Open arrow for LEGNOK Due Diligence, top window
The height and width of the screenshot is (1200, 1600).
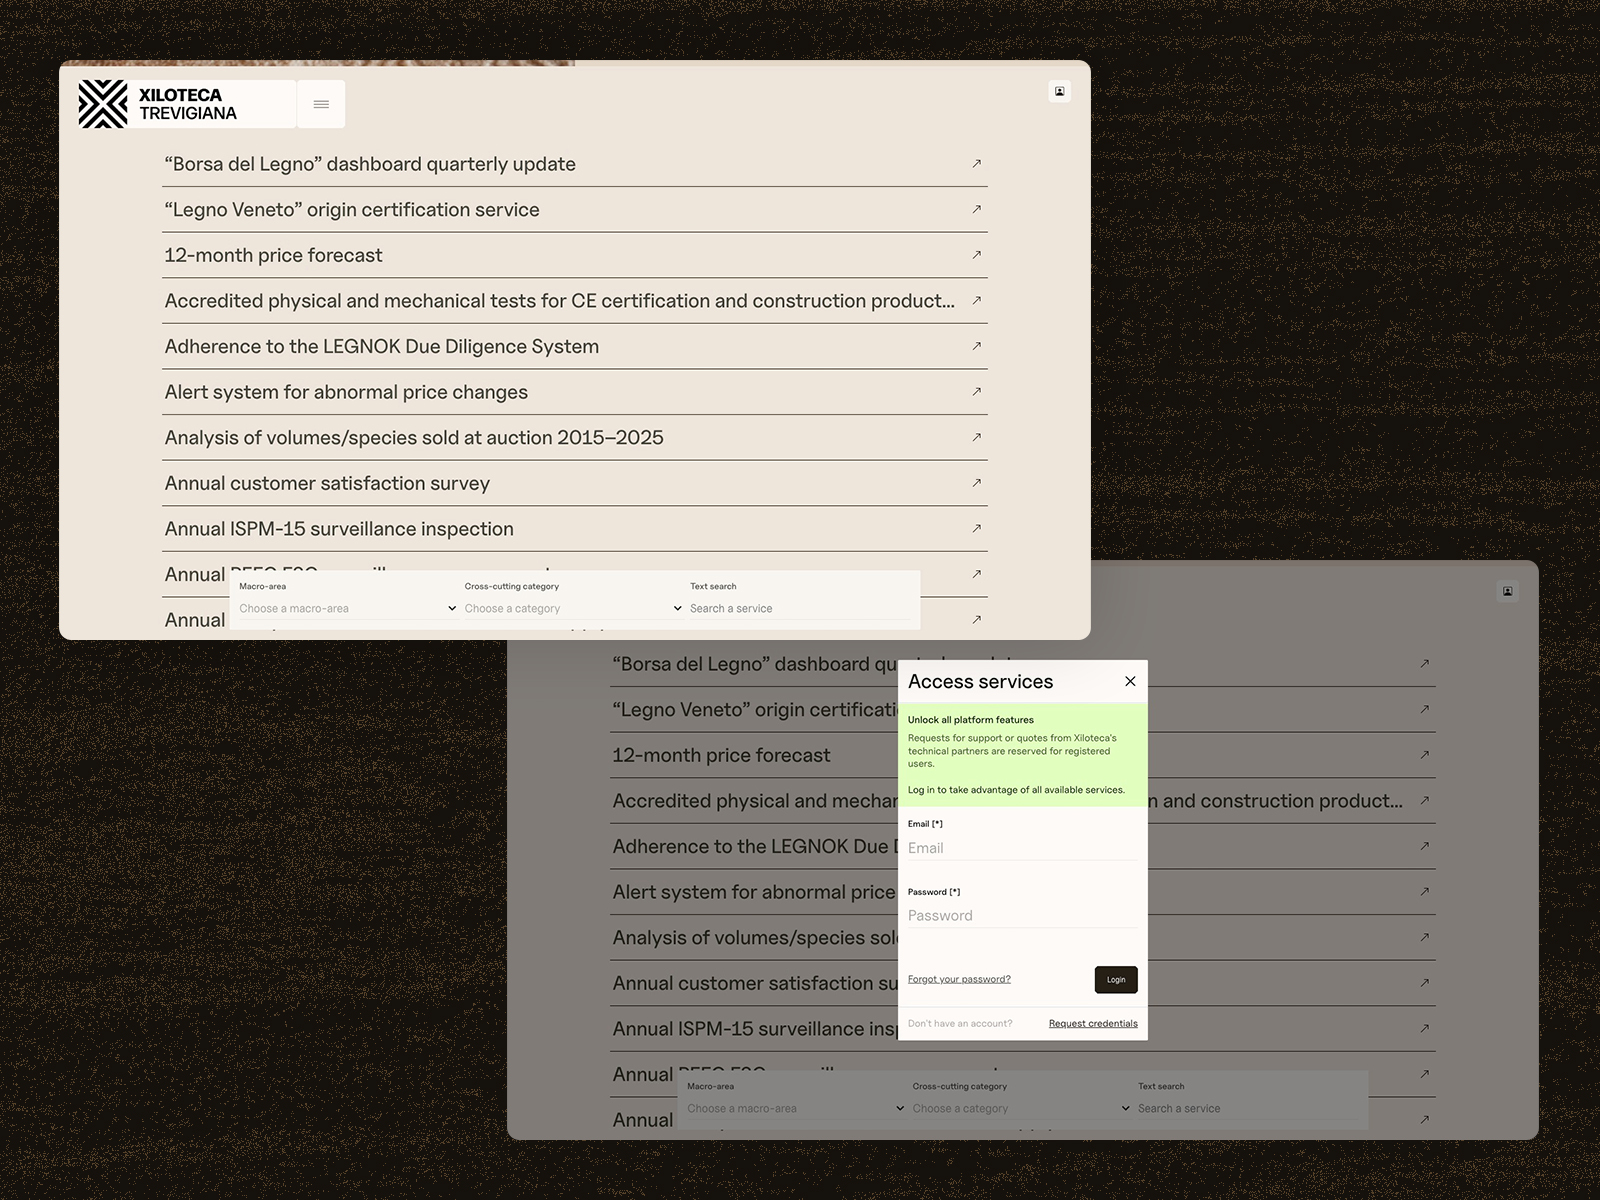tap(977, 346)
